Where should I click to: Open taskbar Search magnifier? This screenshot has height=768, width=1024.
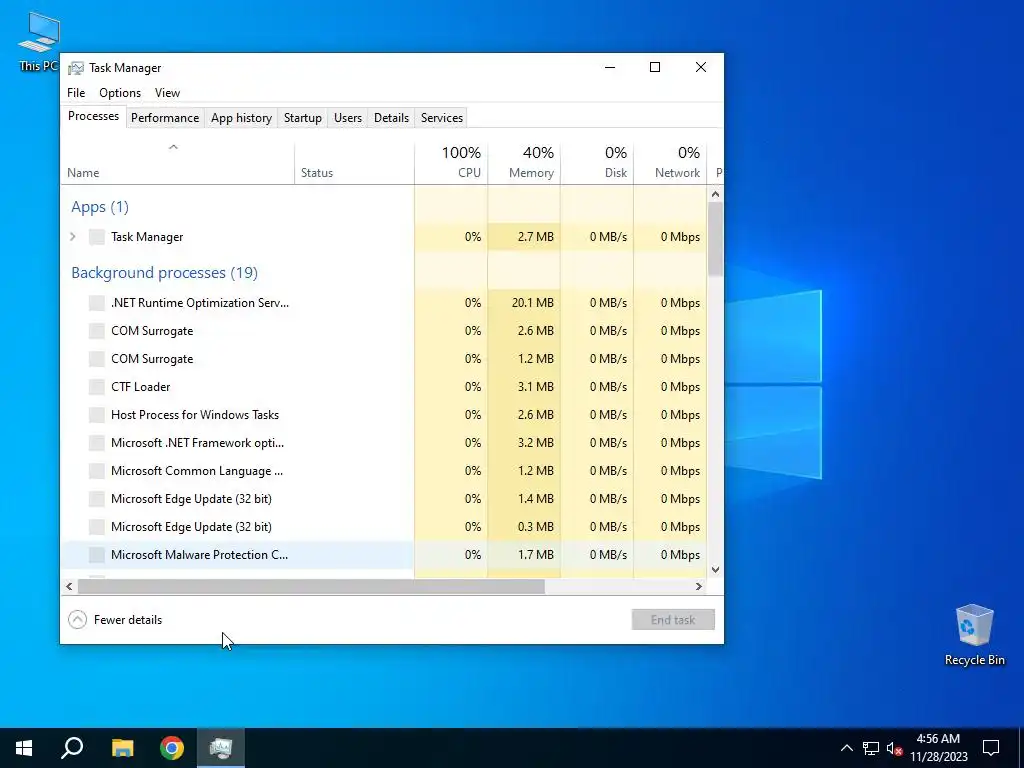coord(72,748)
